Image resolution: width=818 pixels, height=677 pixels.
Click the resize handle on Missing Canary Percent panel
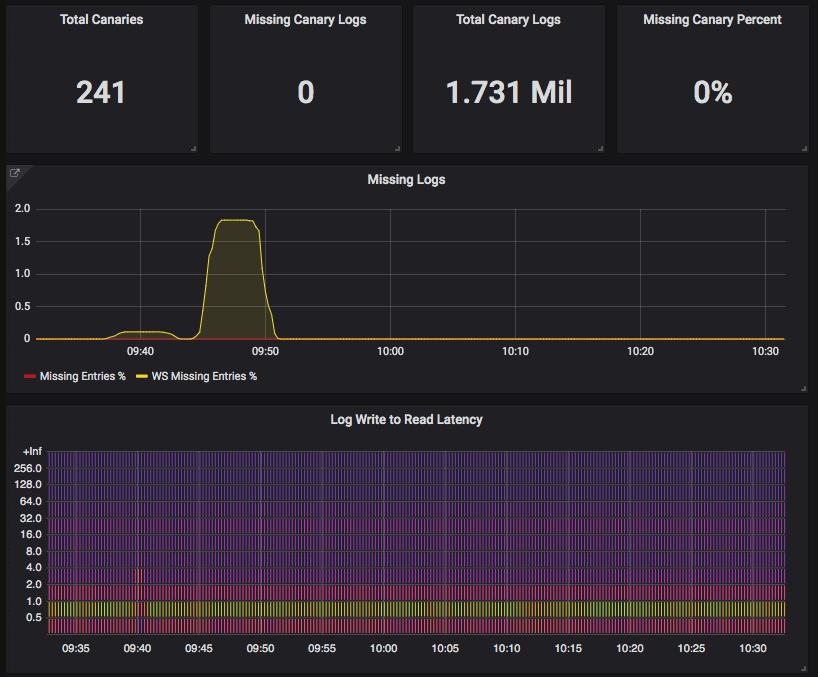[806, 148]
